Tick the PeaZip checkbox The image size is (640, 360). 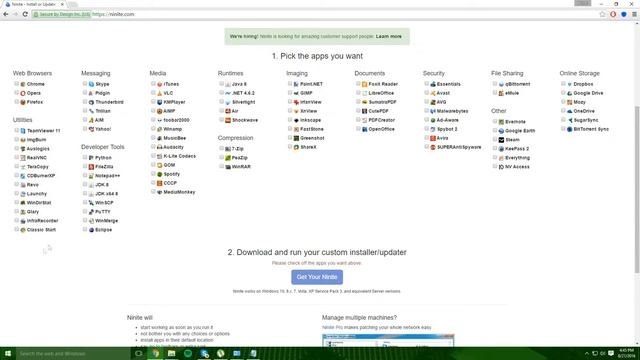(x=222, y=158)
